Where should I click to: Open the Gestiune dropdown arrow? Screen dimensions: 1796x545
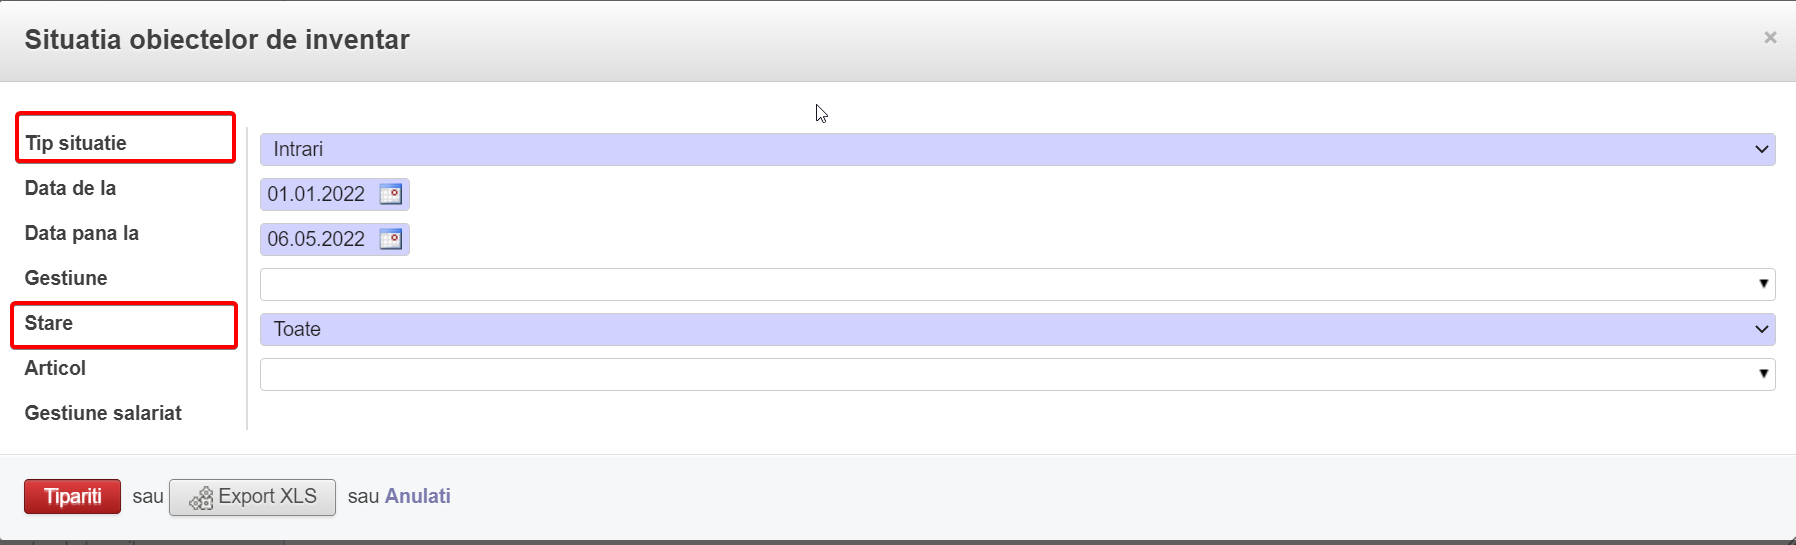[1763, 284]
